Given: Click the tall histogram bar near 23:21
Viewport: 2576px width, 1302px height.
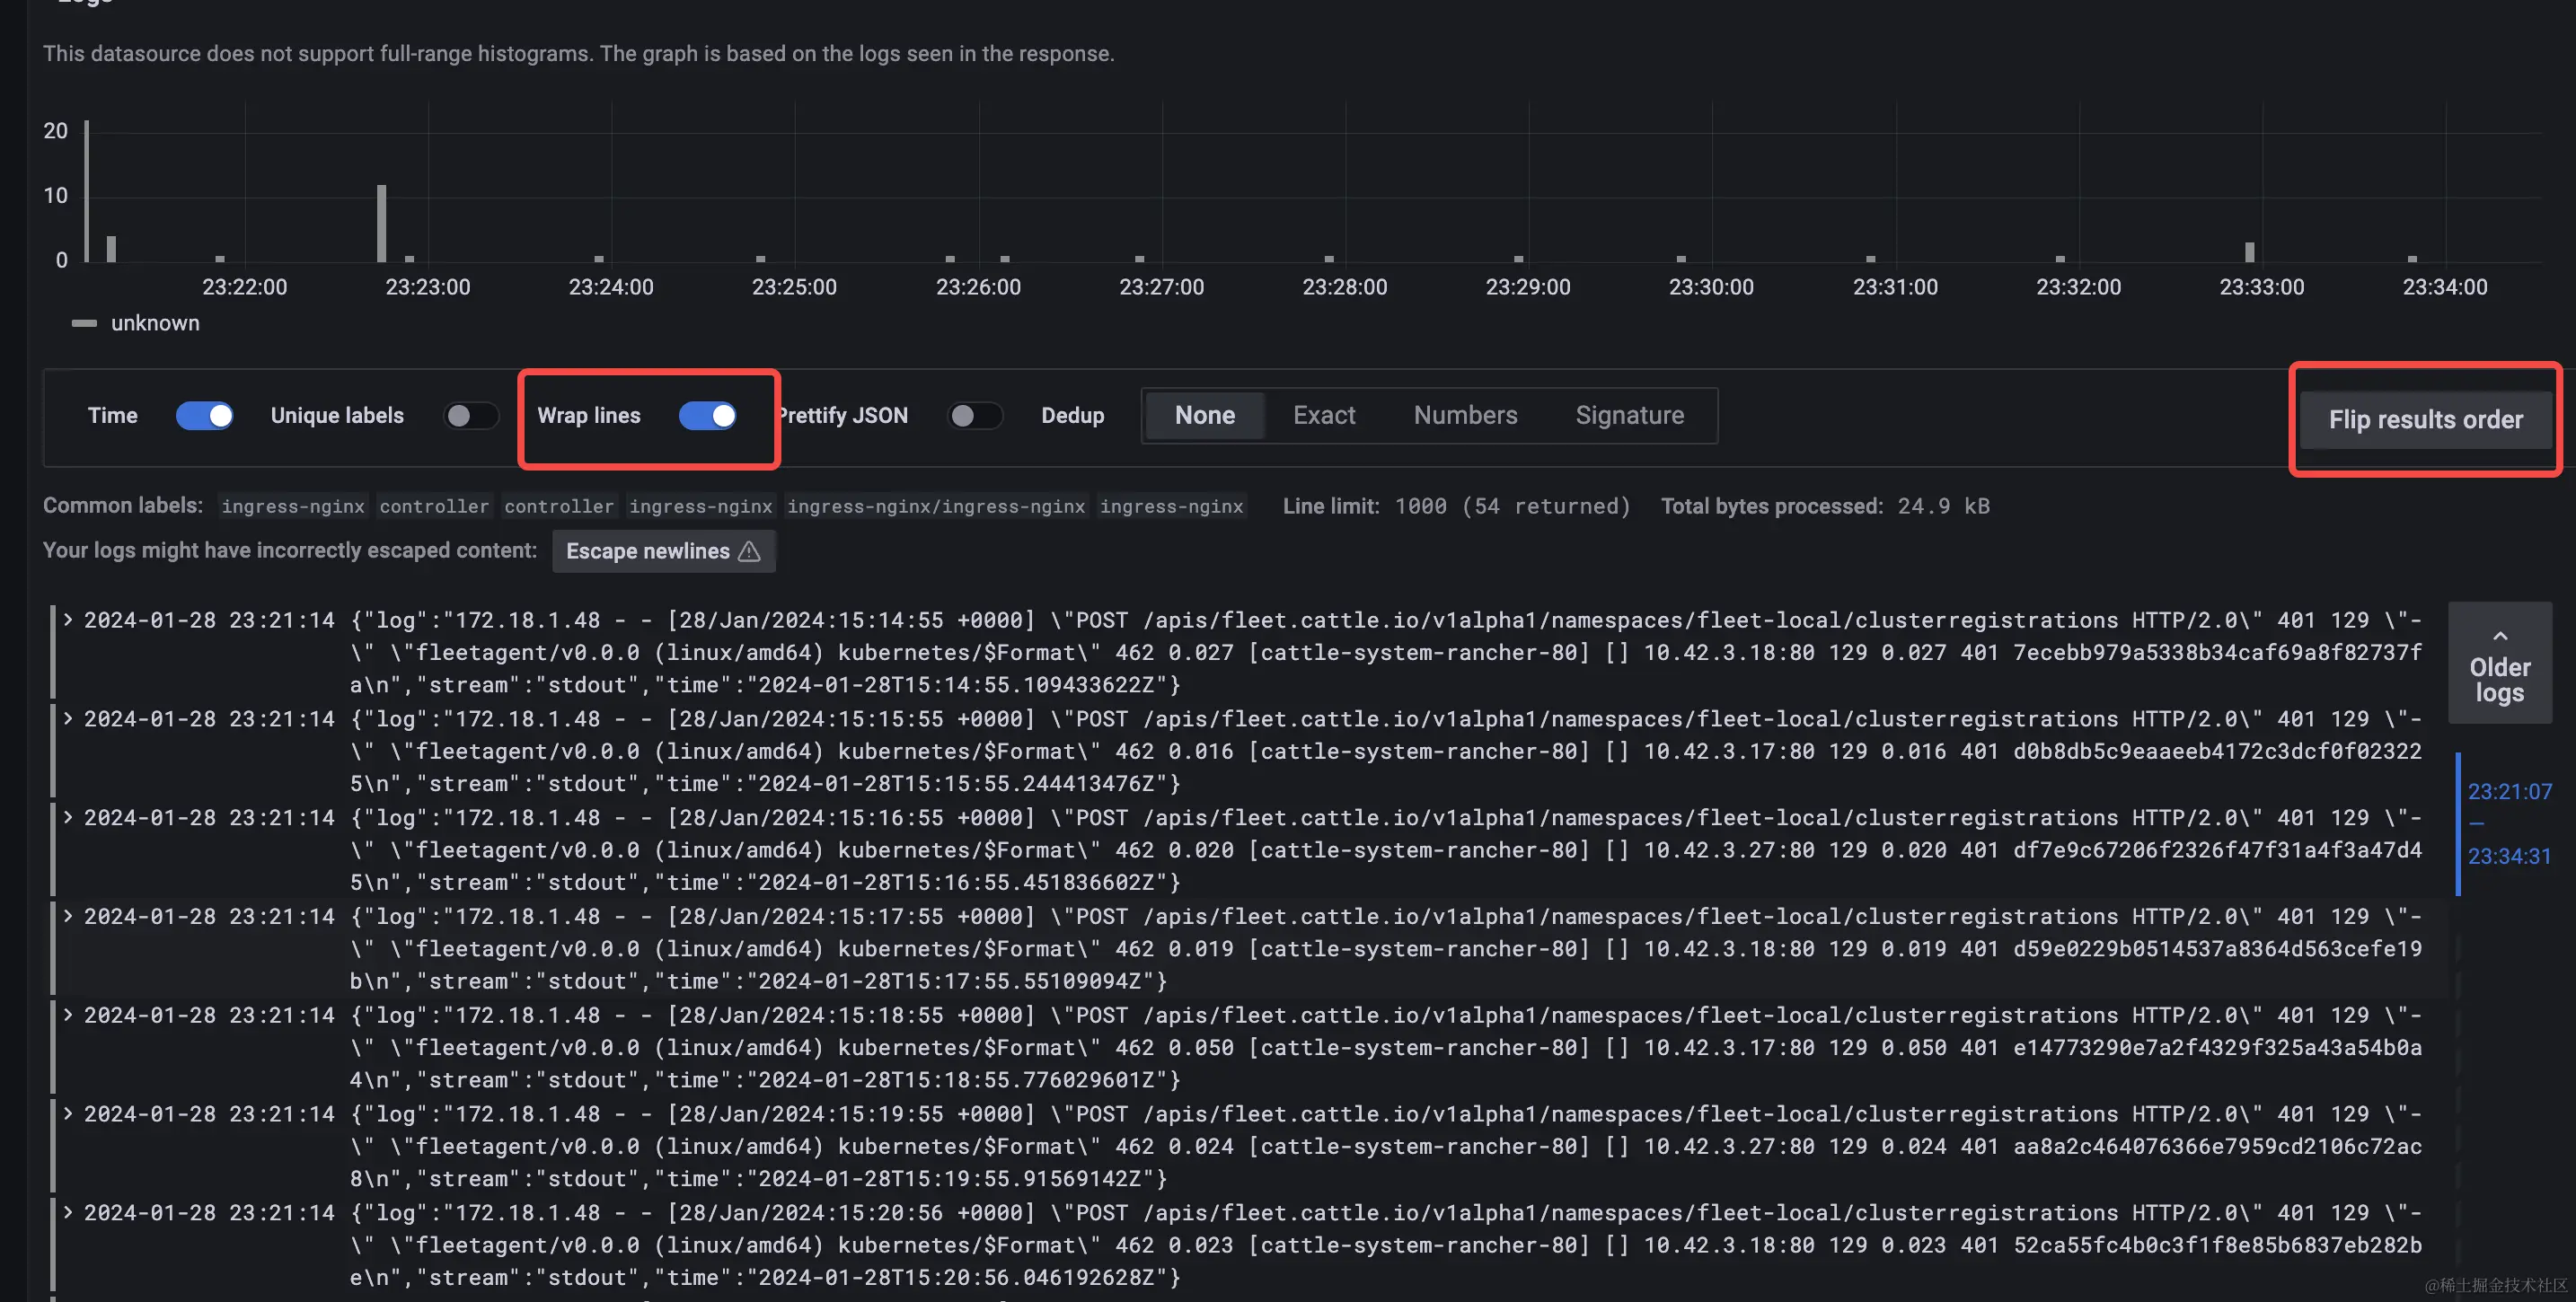Looking at the screenshot, I should pos(87,191).
